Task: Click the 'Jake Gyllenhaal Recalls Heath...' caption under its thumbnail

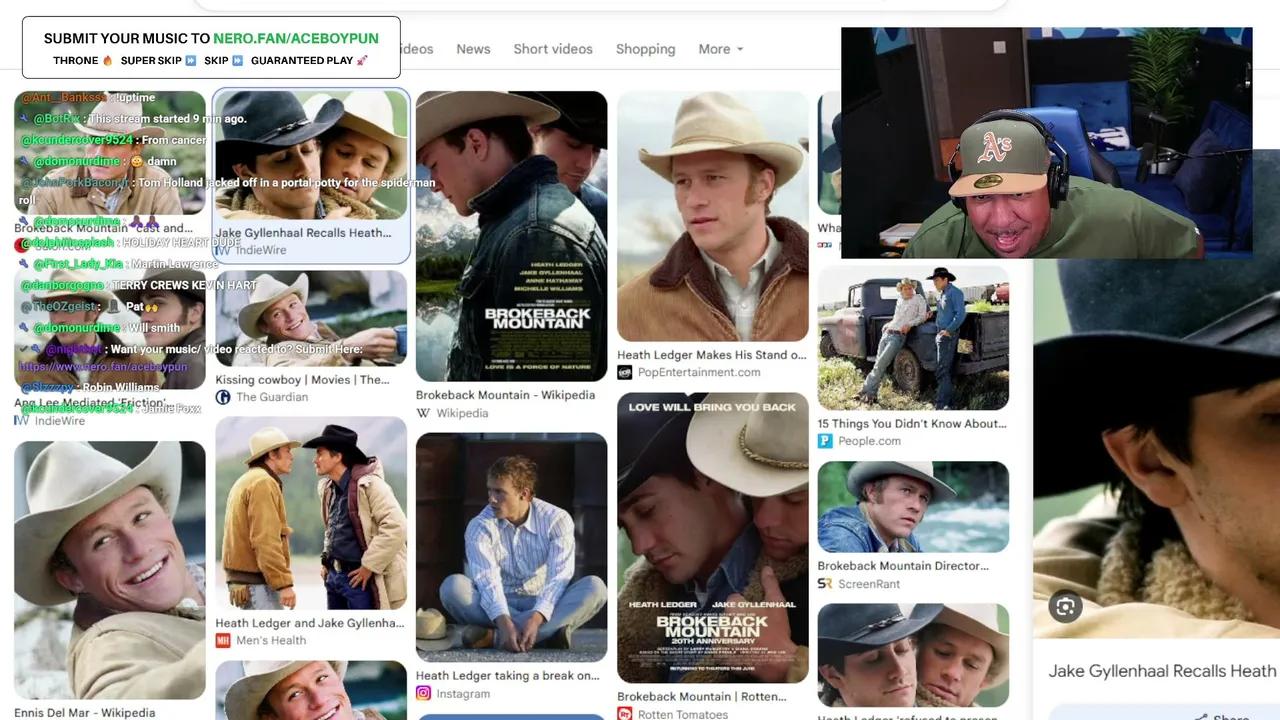Action: click(303, 233)
